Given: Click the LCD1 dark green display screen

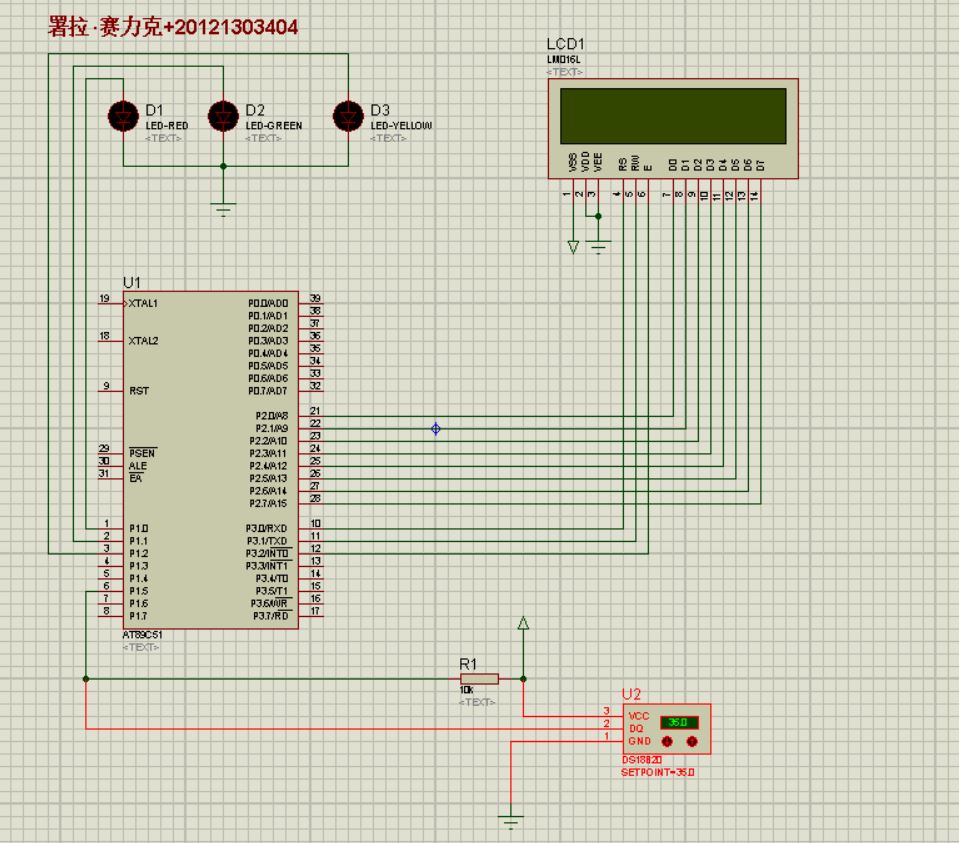Looking at the screenshot, I should coord(673,116).
